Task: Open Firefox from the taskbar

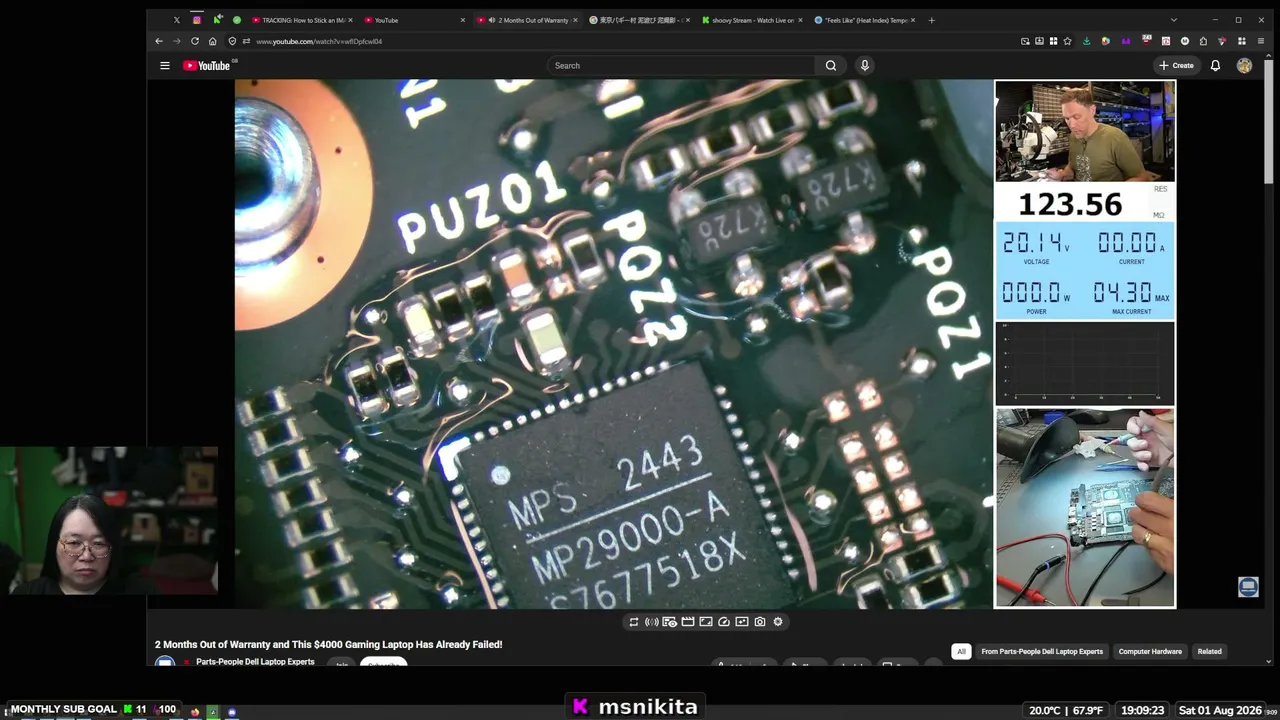Action: point(195,712)
